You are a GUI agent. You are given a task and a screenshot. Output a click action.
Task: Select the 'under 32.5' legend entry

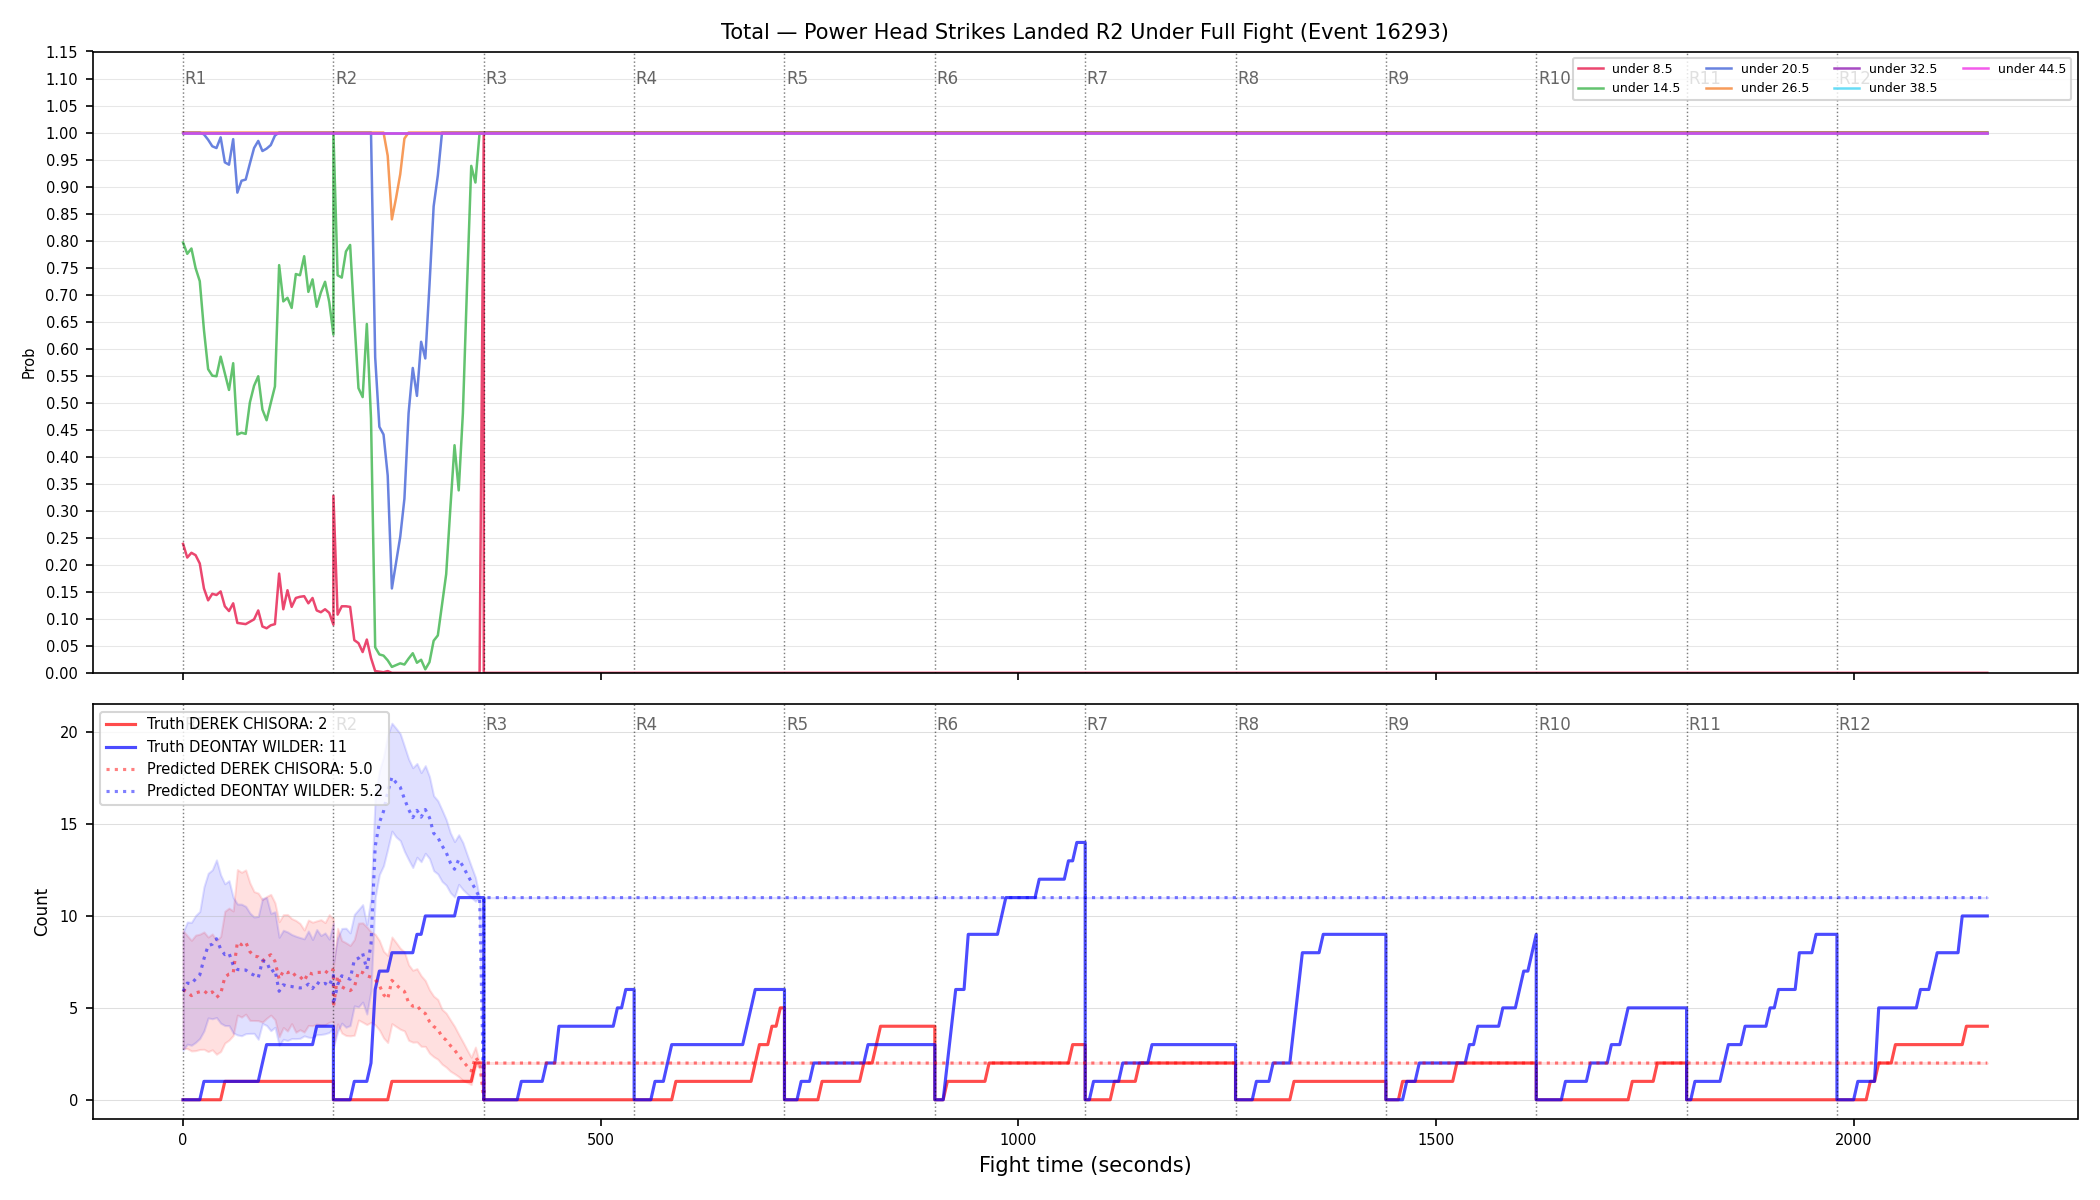[x=1886, y=69]
